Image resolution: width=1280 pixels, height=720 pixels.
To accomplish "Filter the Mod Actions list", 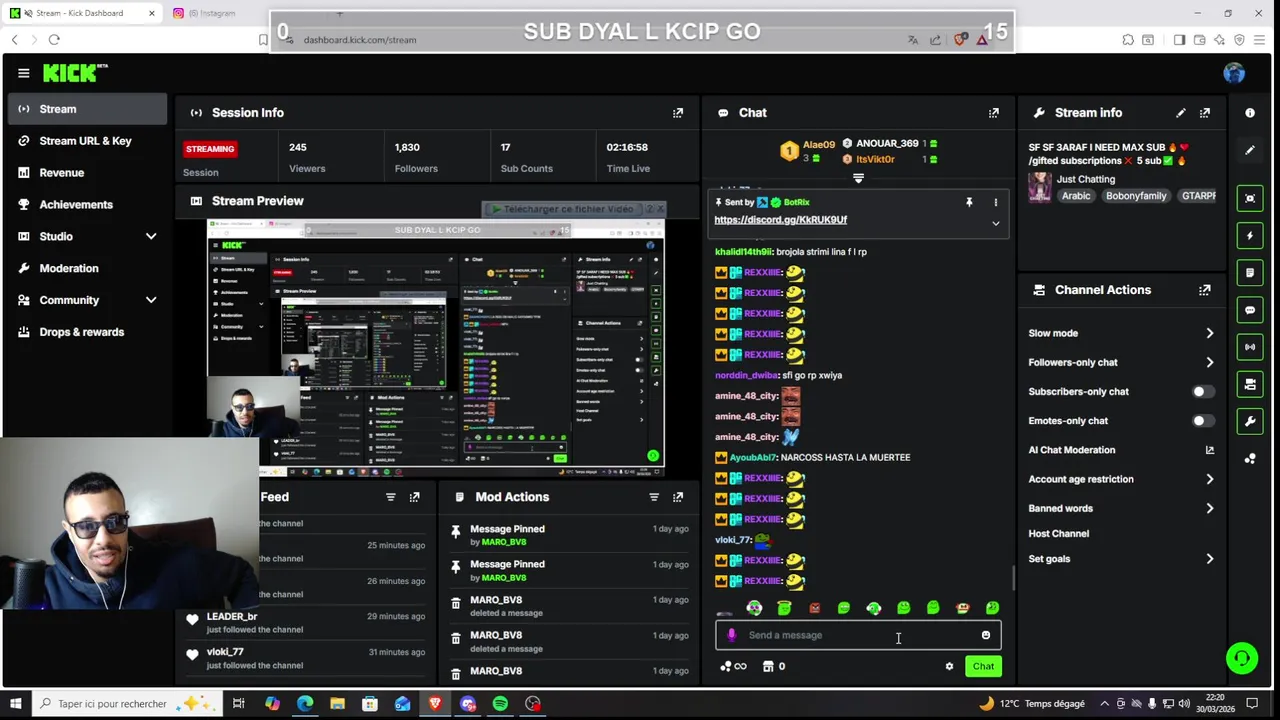I will (654, 497).
